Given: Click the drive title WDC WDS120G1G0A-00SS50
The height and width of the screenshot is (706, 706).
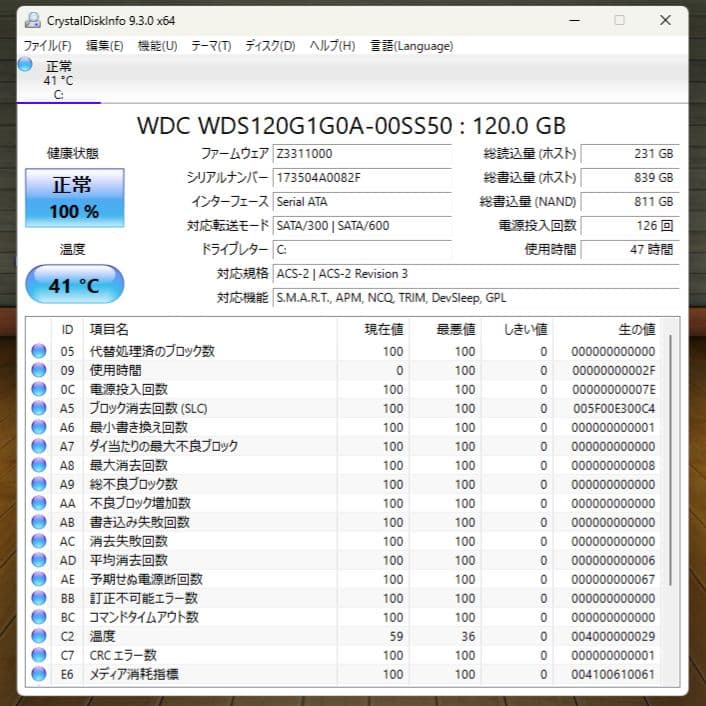Looking at the screenshot, I should pos(295,126).
